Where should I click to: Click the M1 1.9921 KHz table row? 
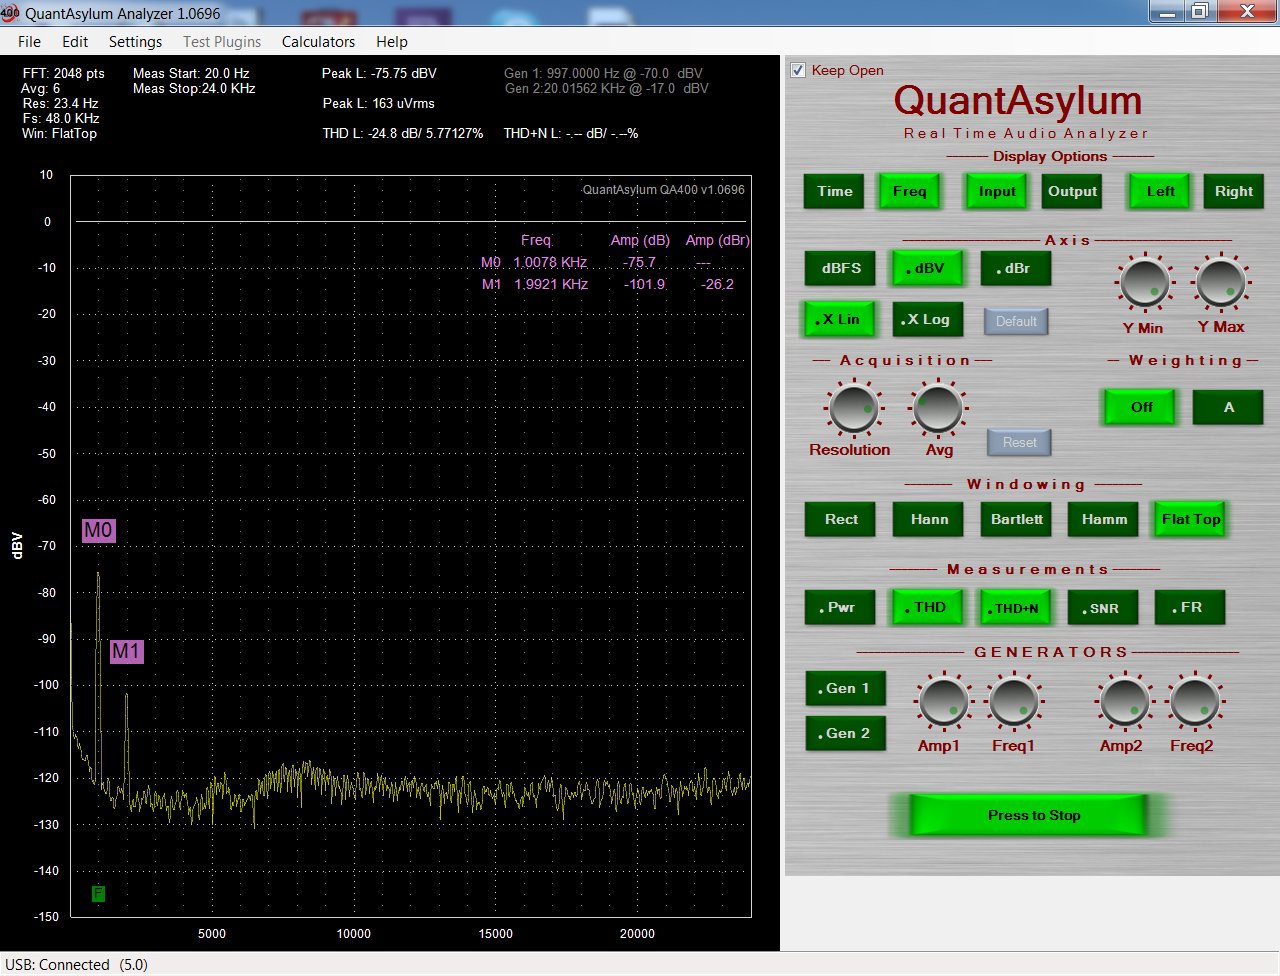[608, 284]
